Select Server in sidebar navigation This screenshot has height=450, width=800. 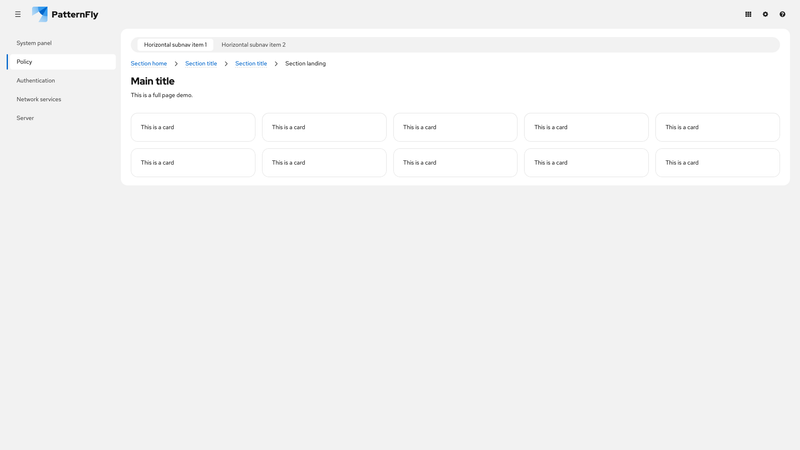pyautogui.click(x=62, y=118)
